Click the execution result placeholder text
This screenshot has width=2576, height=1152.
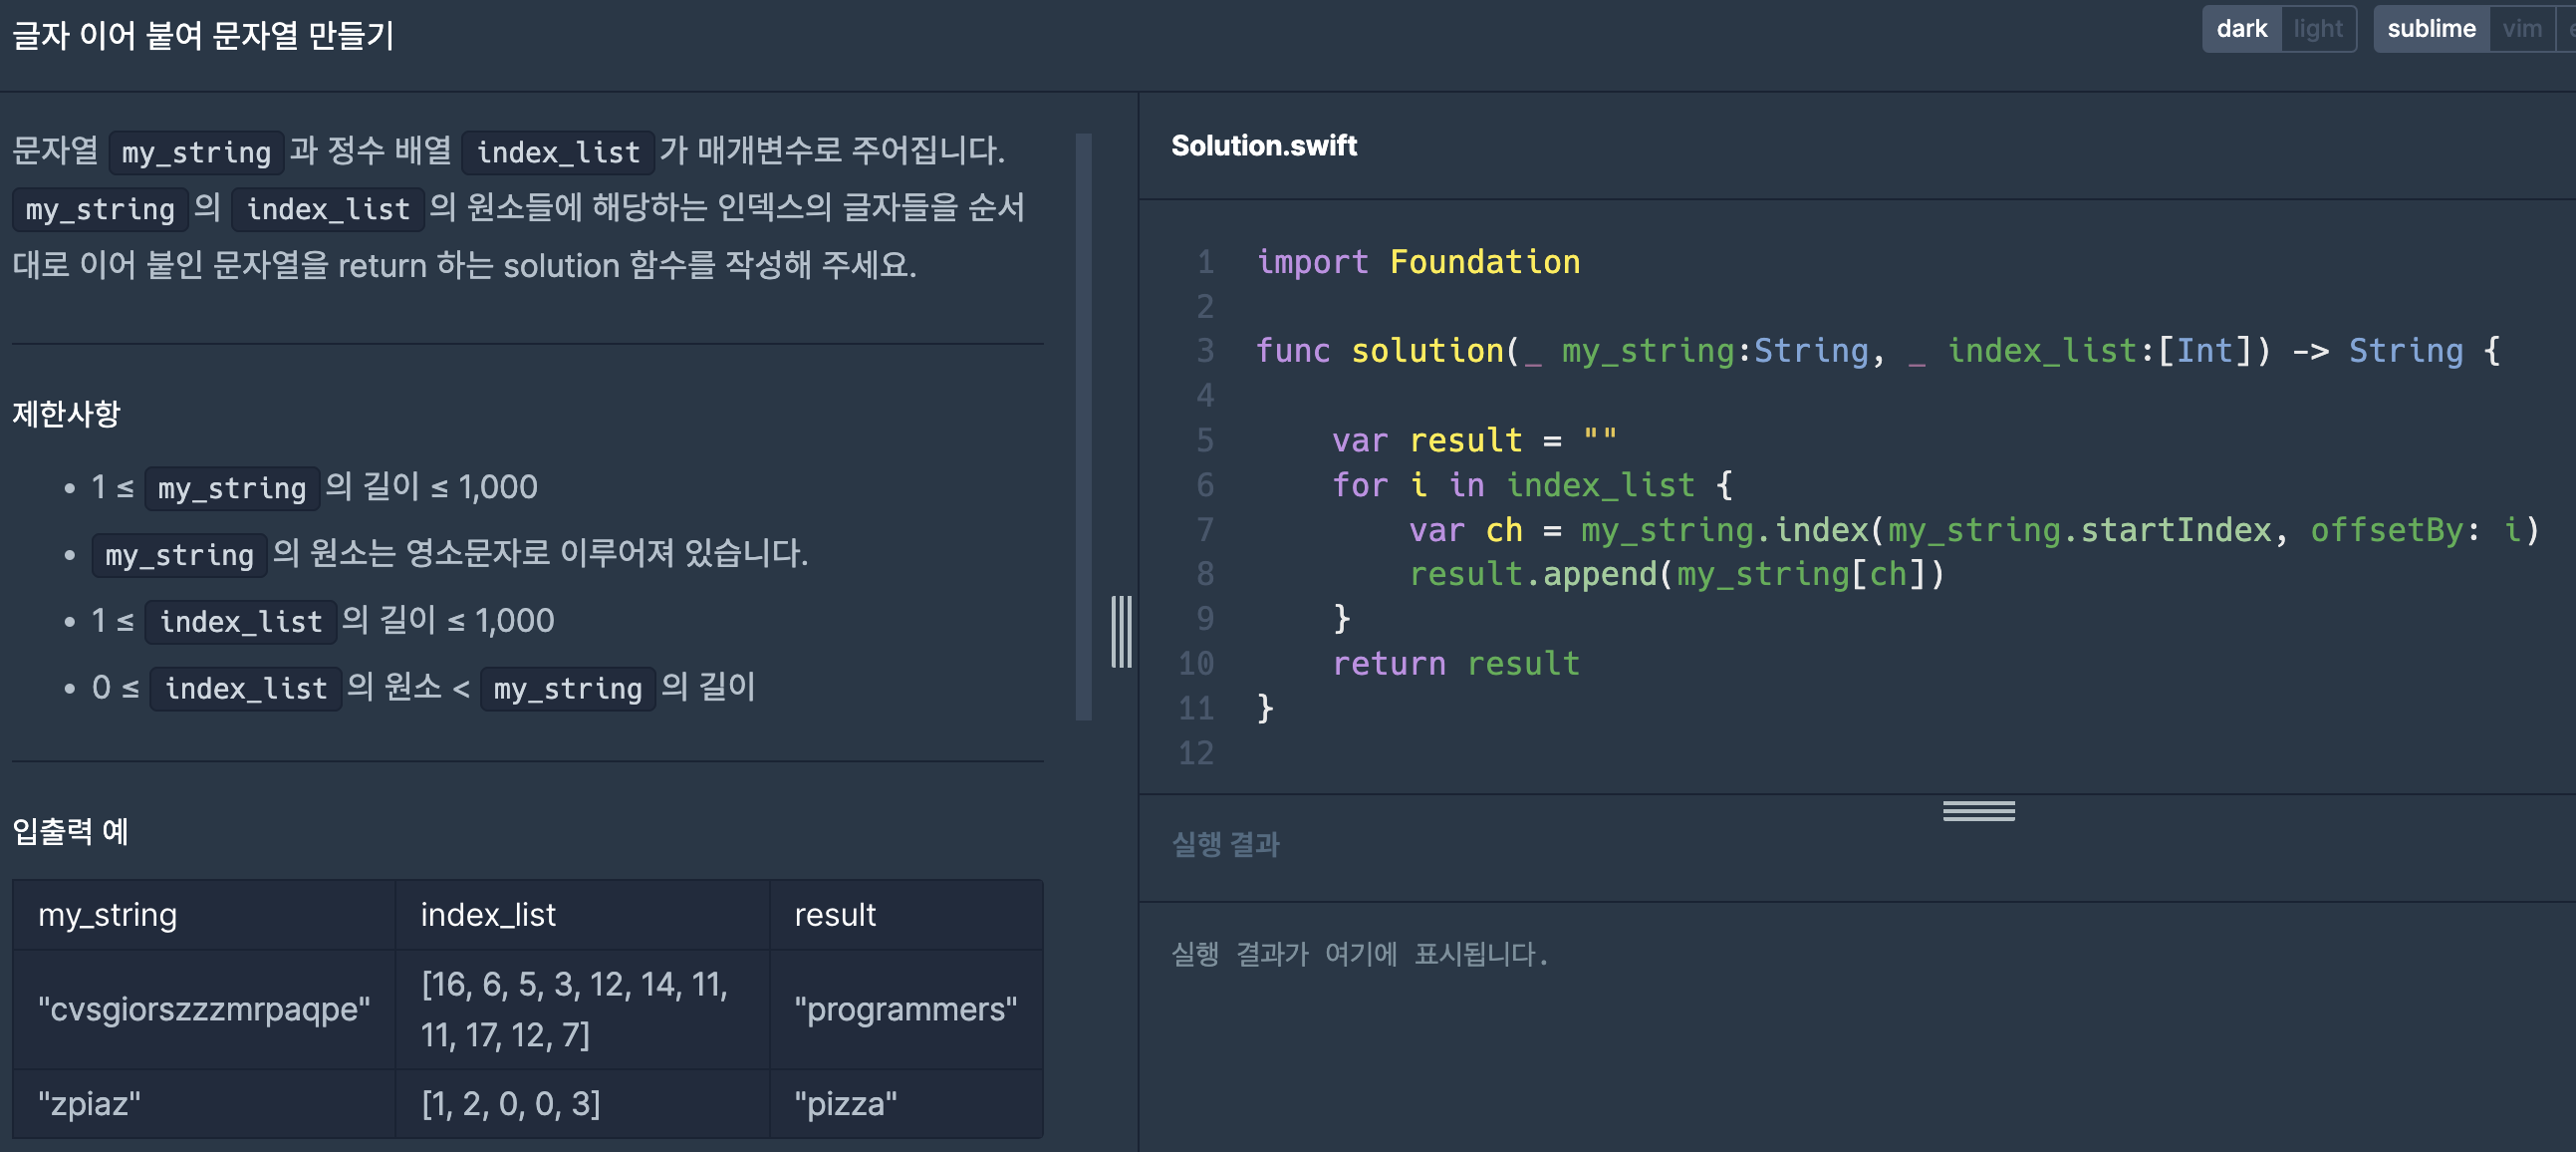coord(1359,953)
